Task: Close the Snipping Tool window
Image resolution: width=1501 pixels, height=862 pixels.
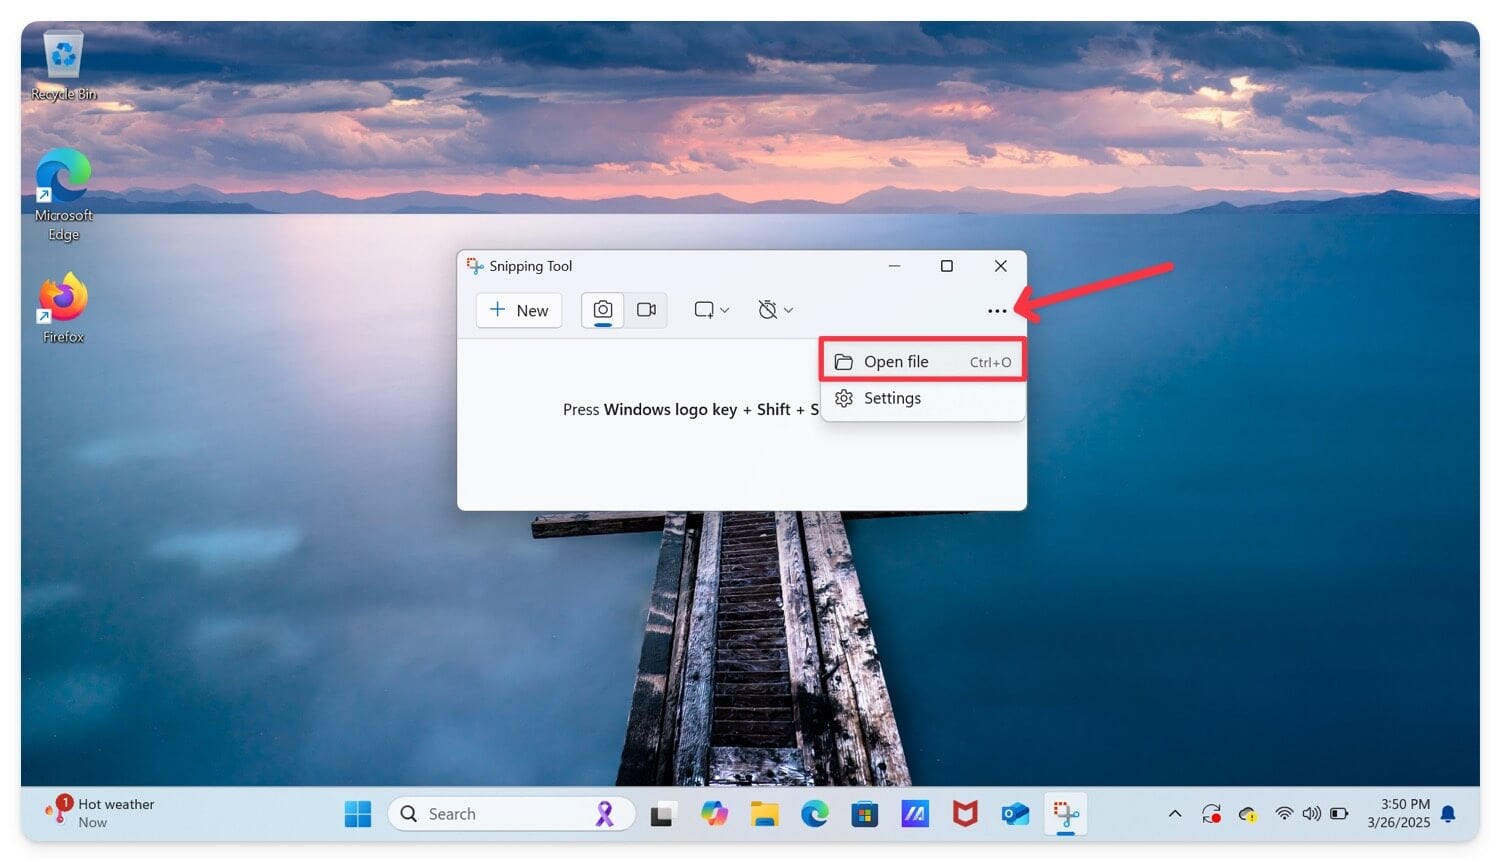Action: tap(1000, 266)
